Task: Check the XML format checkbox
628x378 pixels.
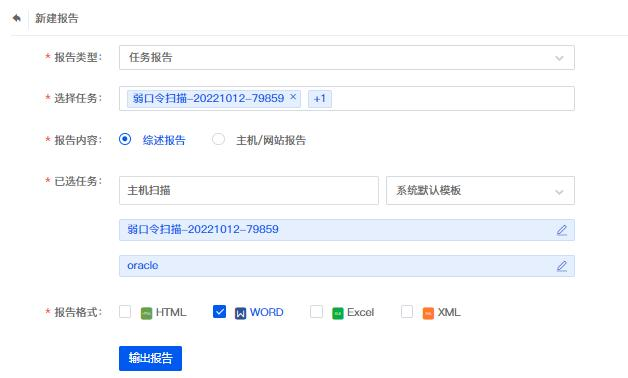Action: tap(407, 312)
